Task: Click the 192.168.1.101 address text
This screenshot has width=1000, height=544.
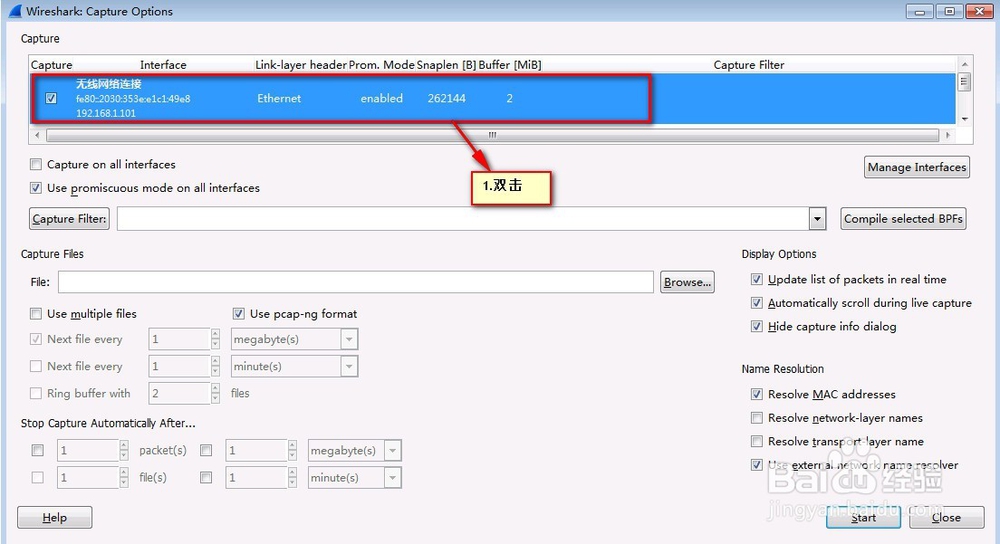Action: tap(106, 113)
